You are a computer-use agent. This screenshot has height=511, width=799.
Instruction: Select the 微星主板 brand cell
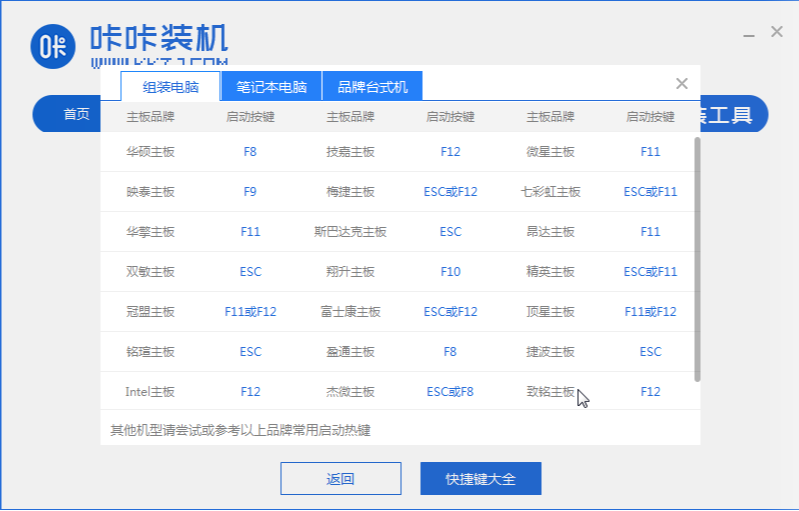point(550,152)
